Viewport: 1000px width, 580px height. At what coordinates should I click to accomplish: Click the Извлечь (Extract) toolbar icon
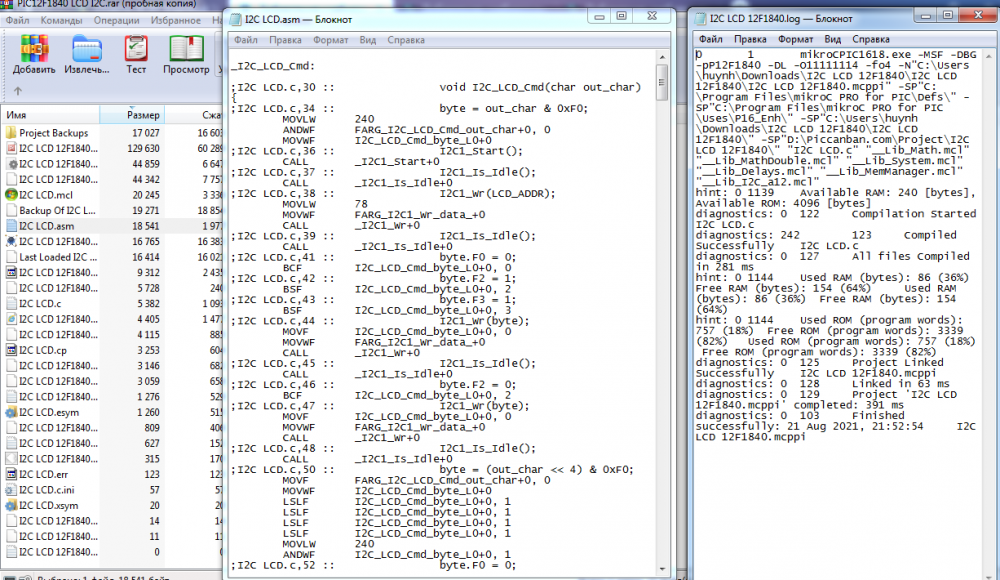click(87, 52)
